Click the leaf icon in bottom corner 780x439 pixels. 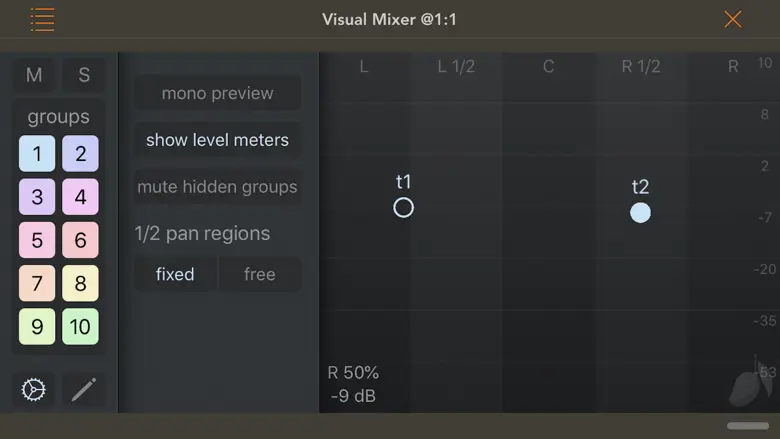pyautogui.click(x=746, y=384)
